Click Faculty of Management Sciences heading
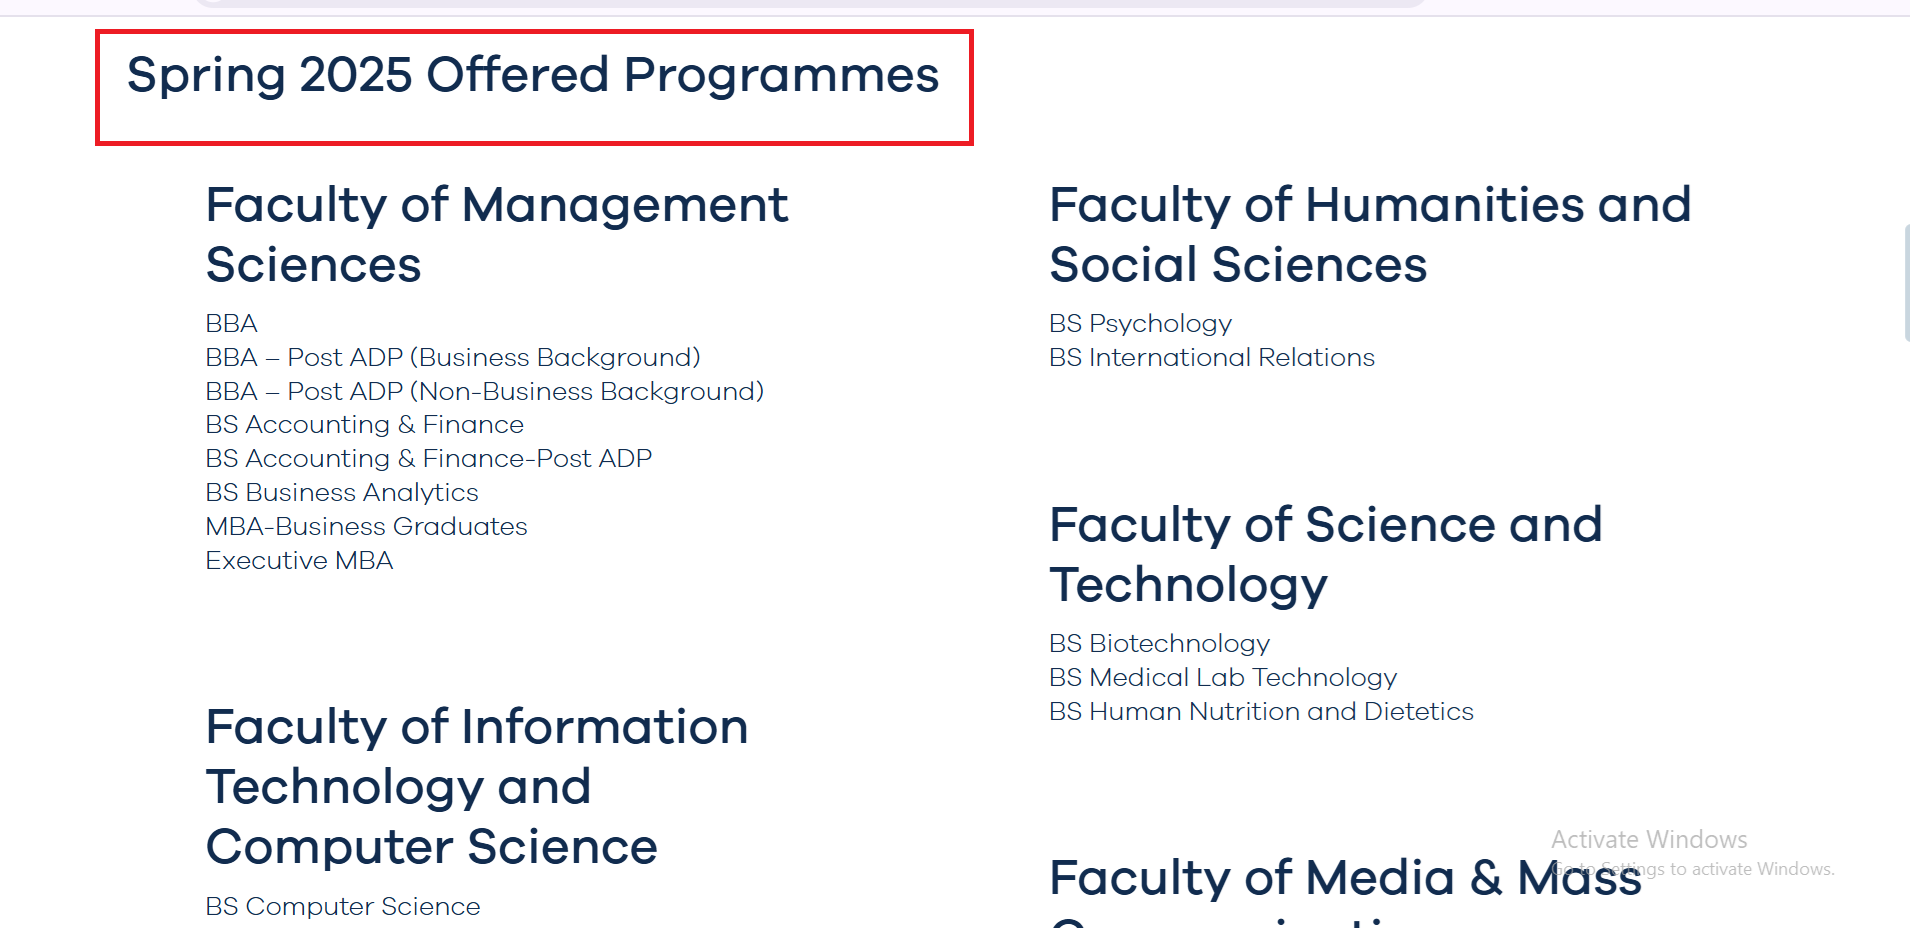Viewport: 1910px width, 928px height. coord(497,235)
